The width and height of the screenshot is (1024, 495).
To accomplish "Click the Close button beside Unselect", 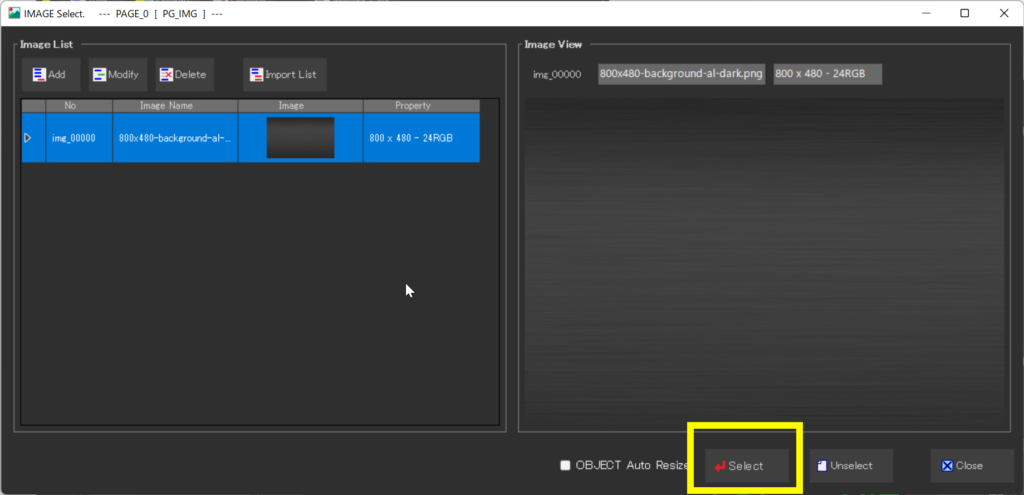I will point(965,466).
